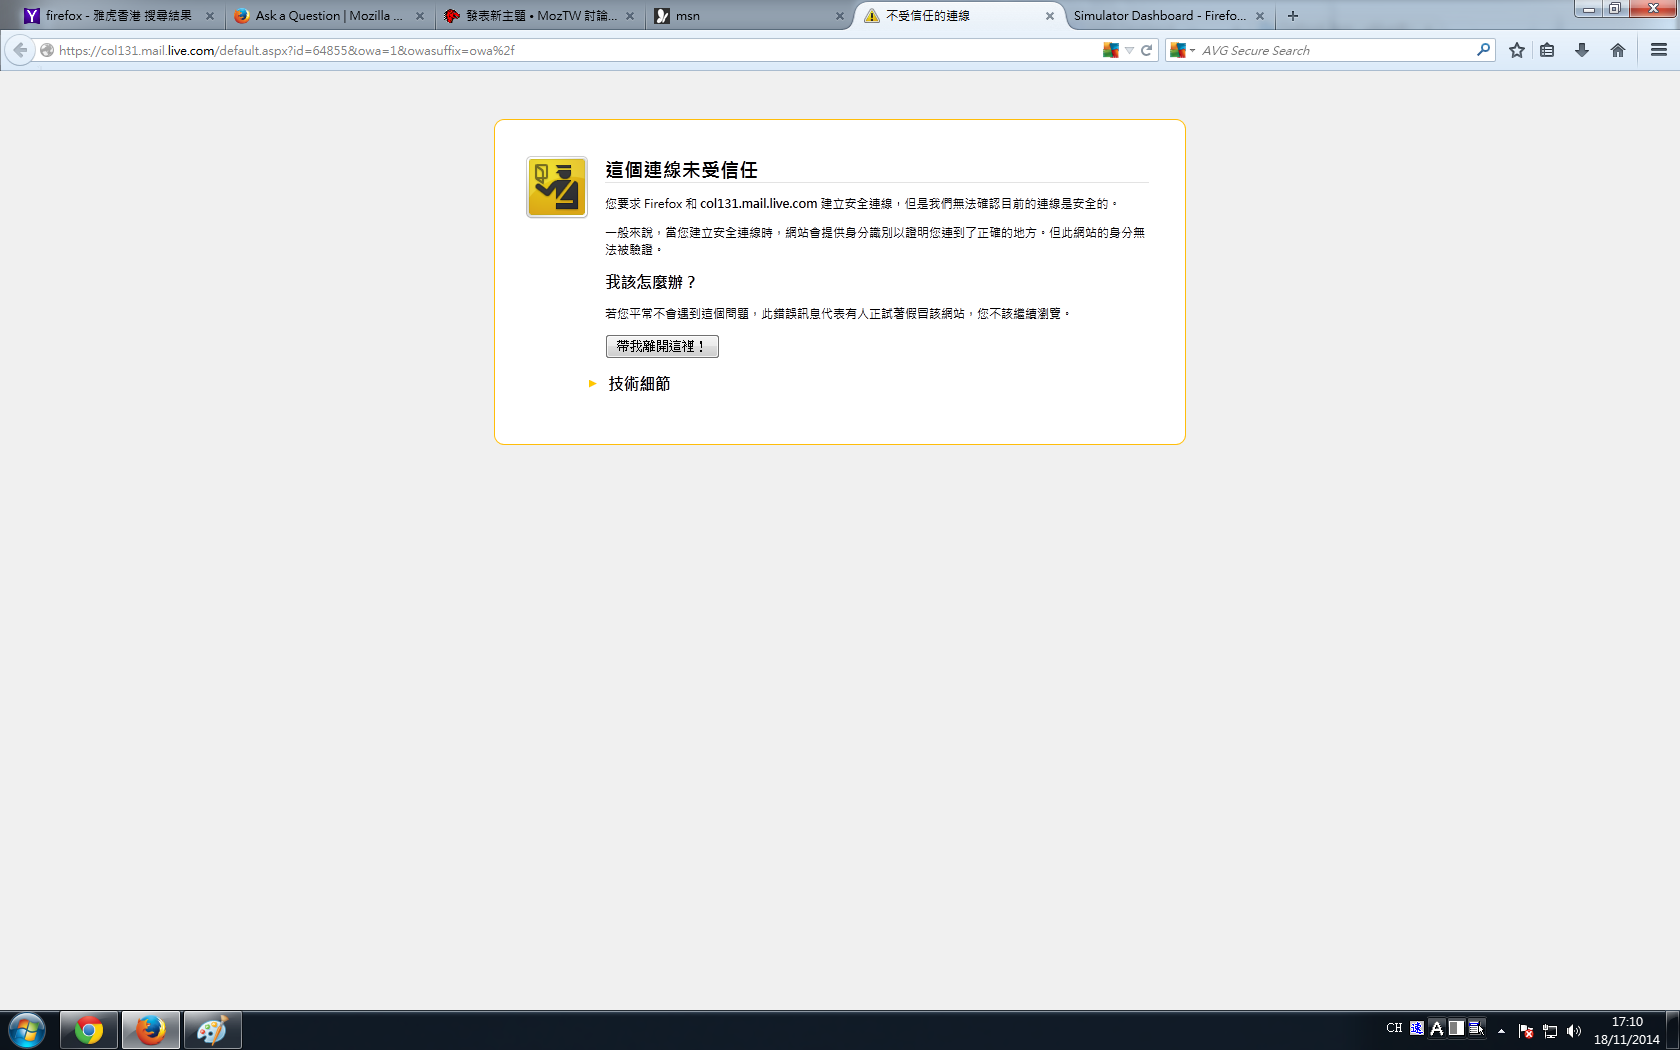This screenshot has height=1050, width=1680.
Task: Open the Firefox hamburger menu
Action: (x=1659, y=50)
